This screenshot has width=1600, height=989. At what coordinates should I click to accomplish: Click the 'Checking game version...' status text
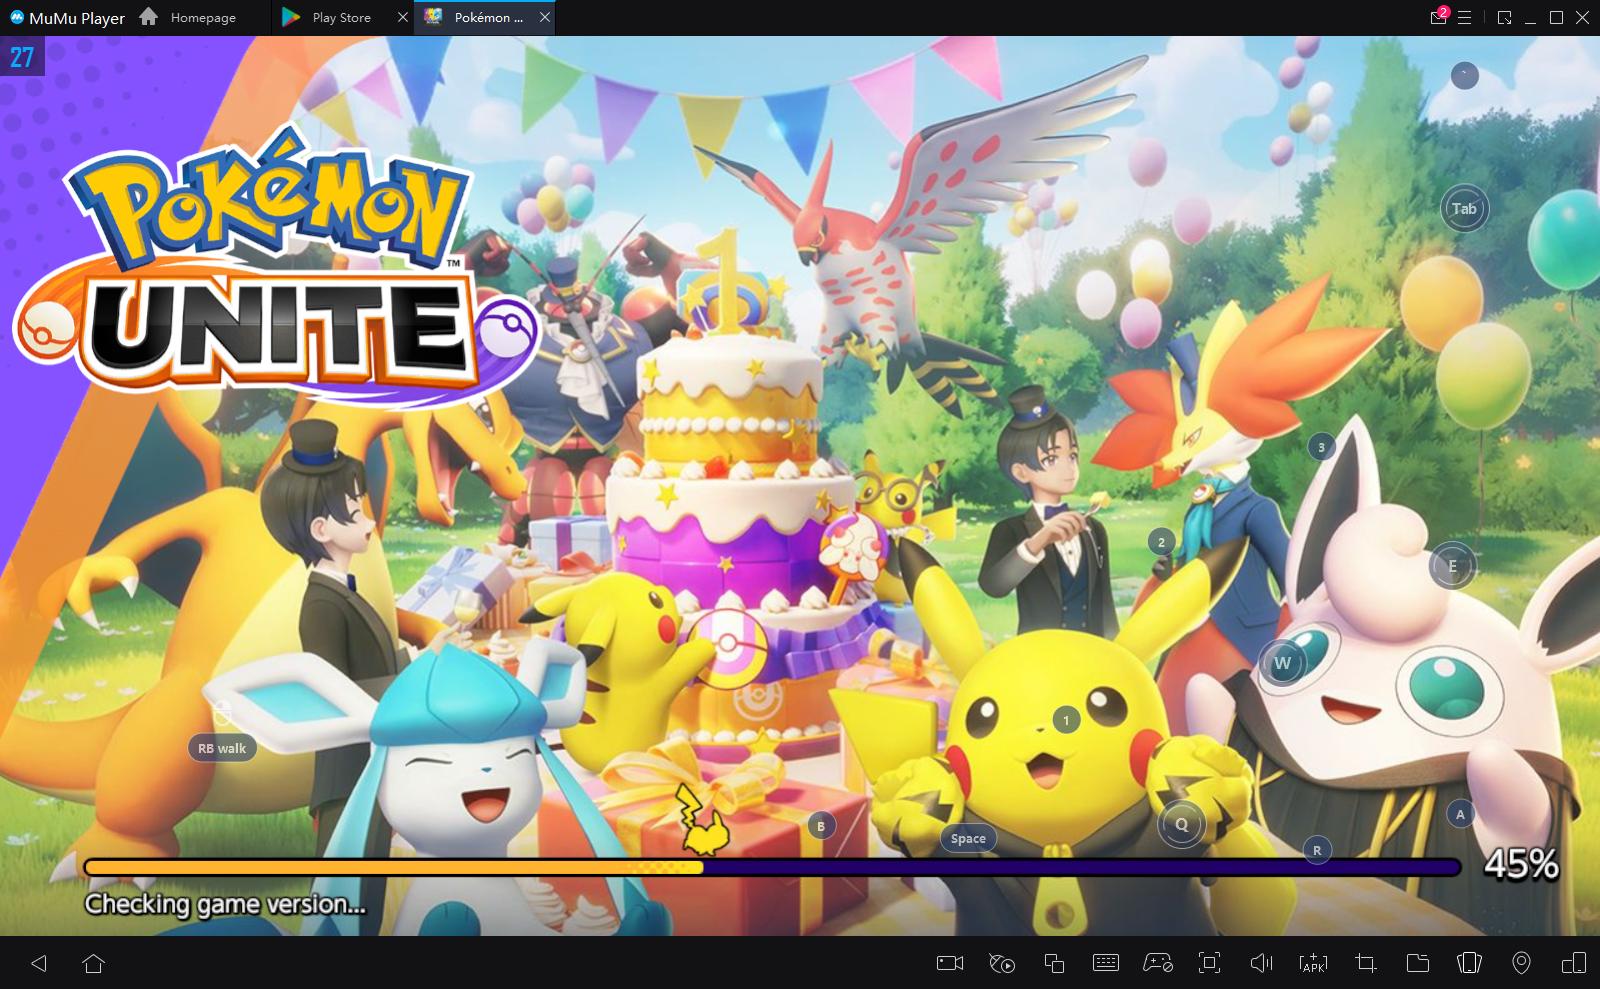pyautogui.click(x=225, y=904)
